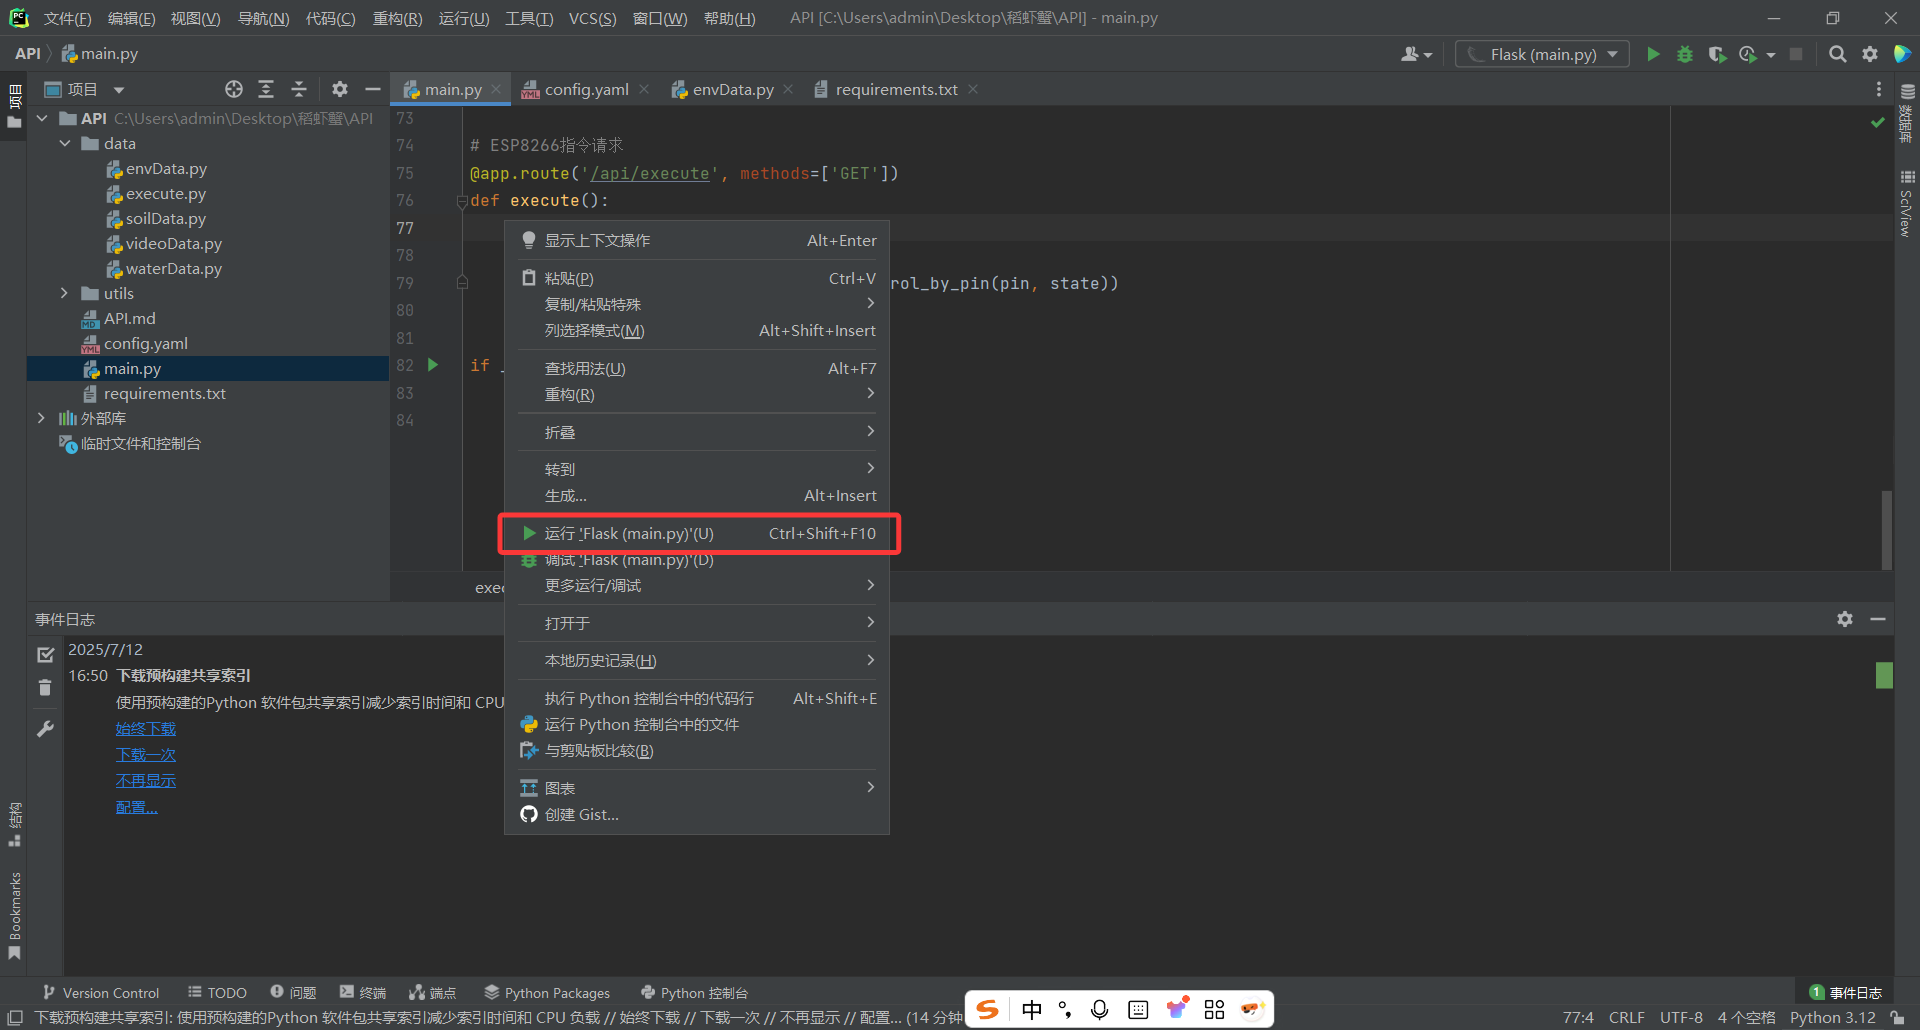Choose 调试 'Flask (main.py)' from context menu
1920x1030 pixels.
tap(697, 560)
